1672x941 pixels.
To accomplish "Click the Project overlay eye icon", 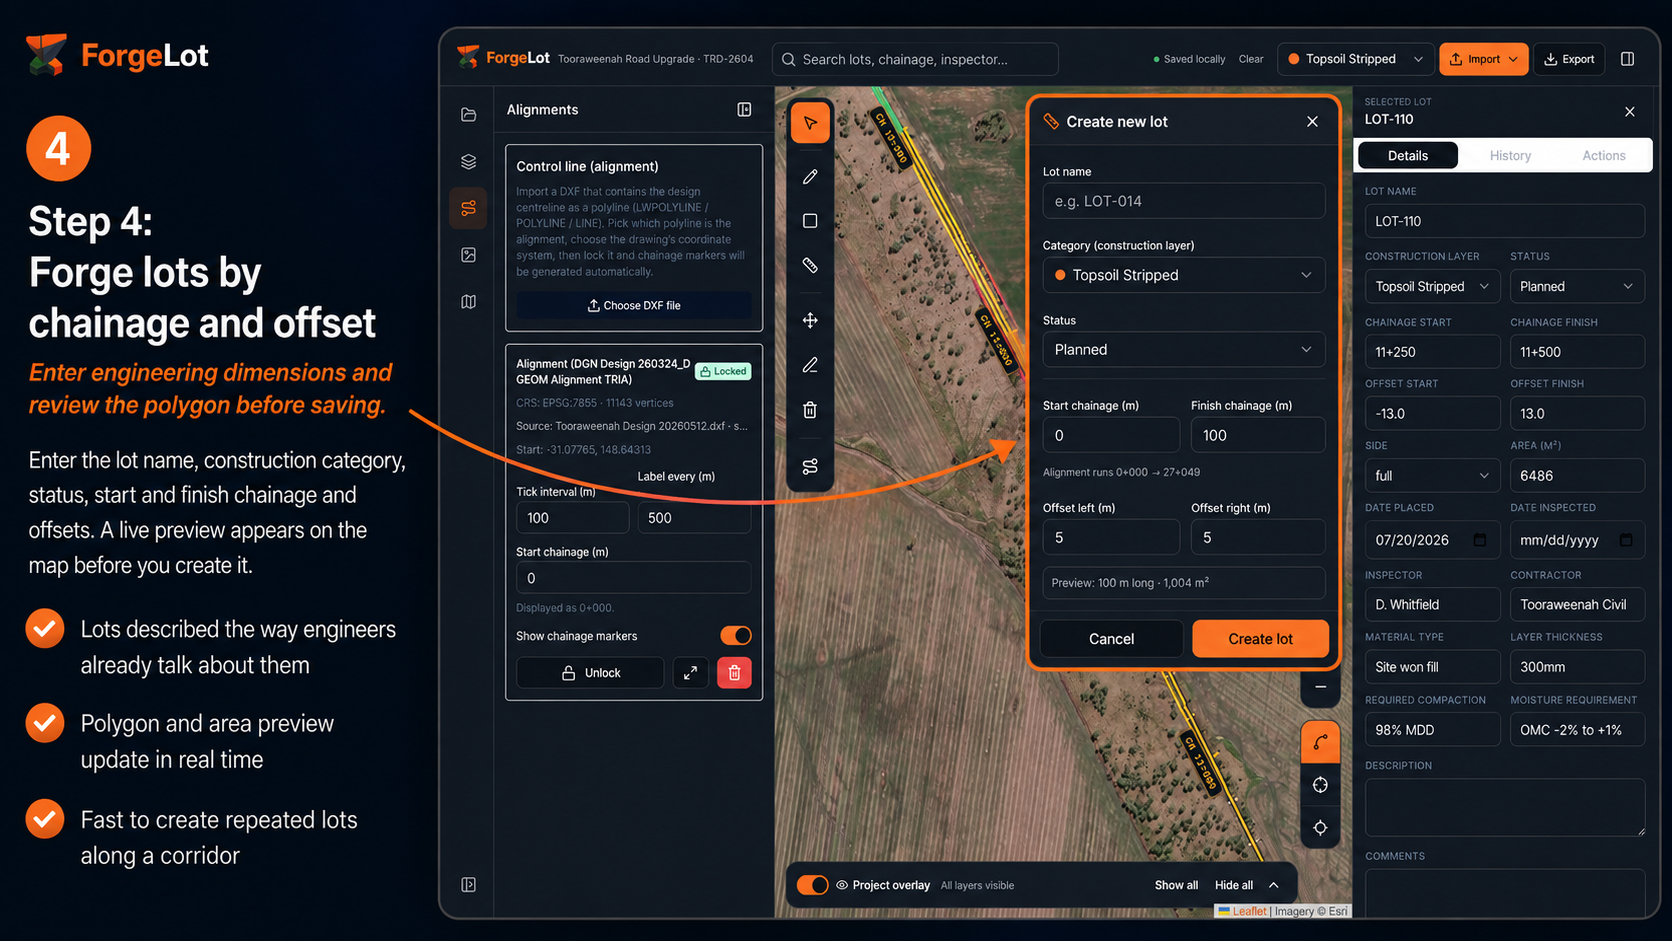I will [842, 885].
